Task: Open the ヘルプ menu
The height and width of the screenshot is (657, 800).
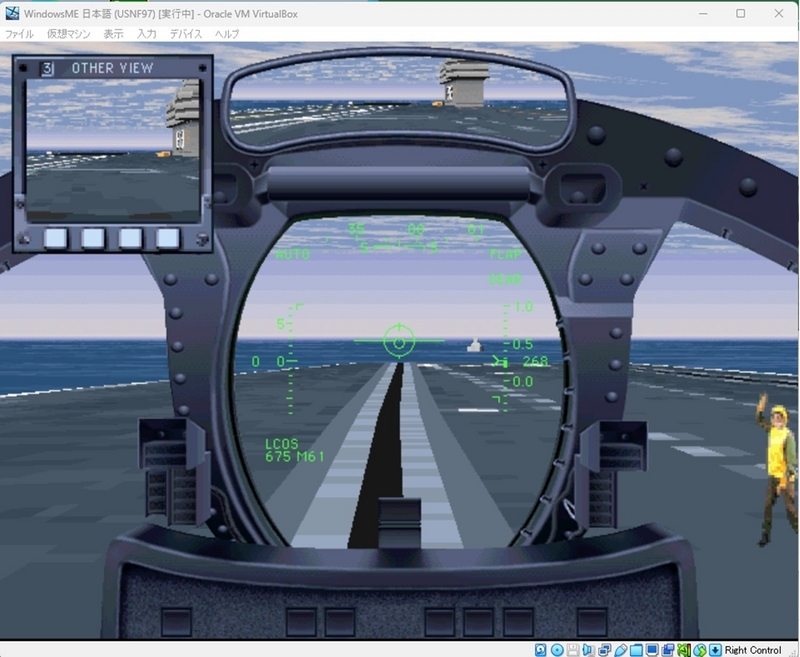Action: click(x=227, y=34)
